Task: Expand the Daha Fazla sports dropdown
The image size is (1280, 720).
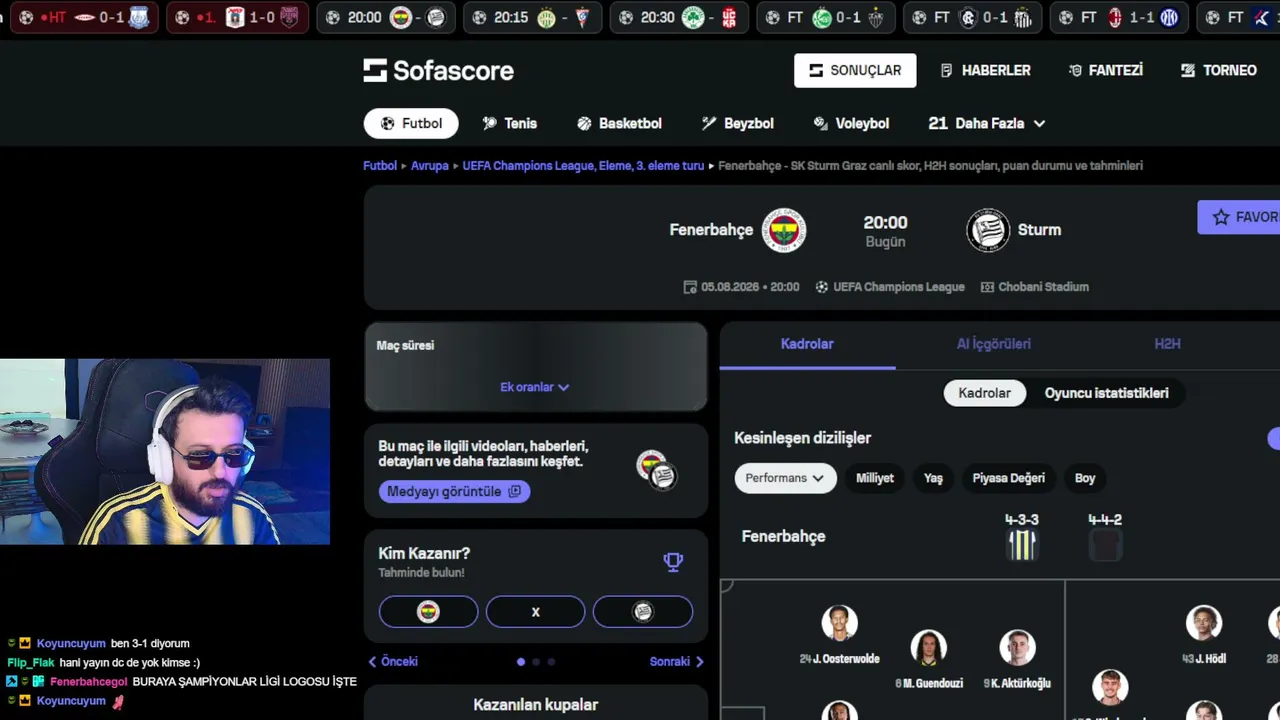Action: pyautogui.click(x=987, y=123)
